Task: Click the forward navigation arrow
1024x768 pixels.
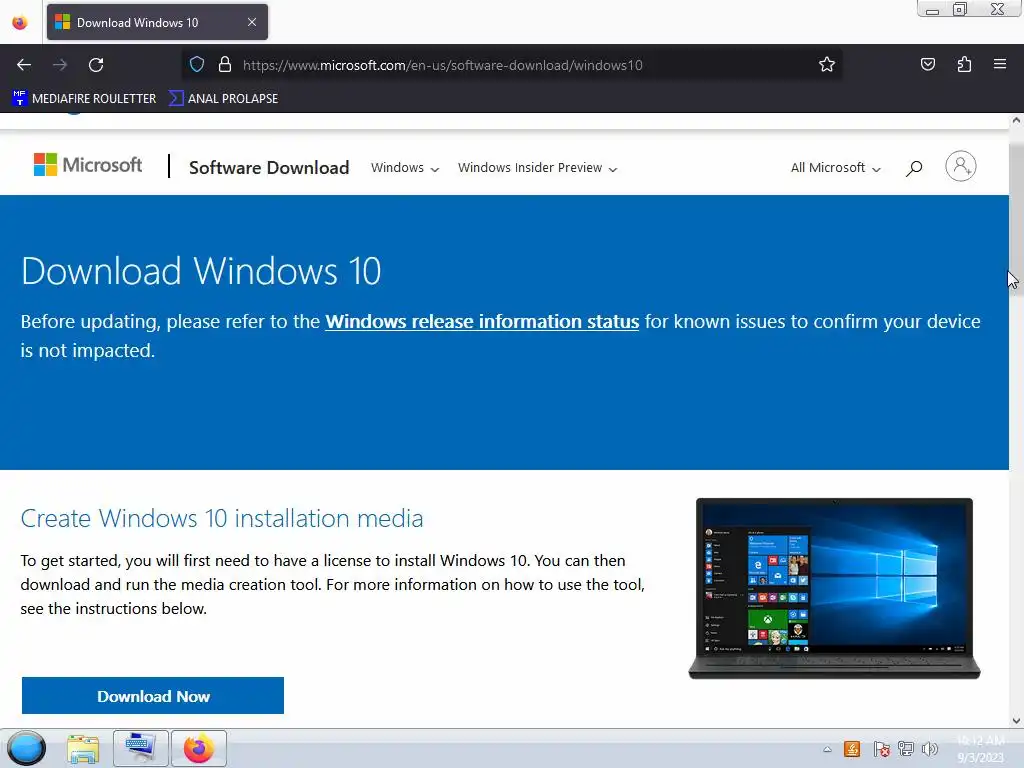Action: [x=60, y=65]
